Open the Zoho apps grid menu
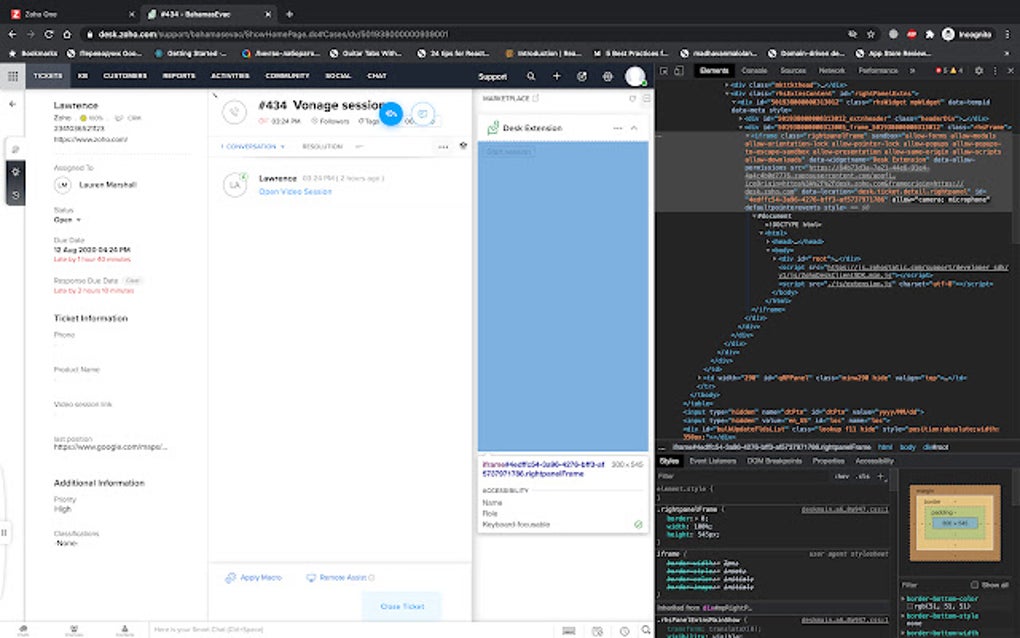This screenshot has height=638, width=1020. pyautogui.click(x=12, y=76)
